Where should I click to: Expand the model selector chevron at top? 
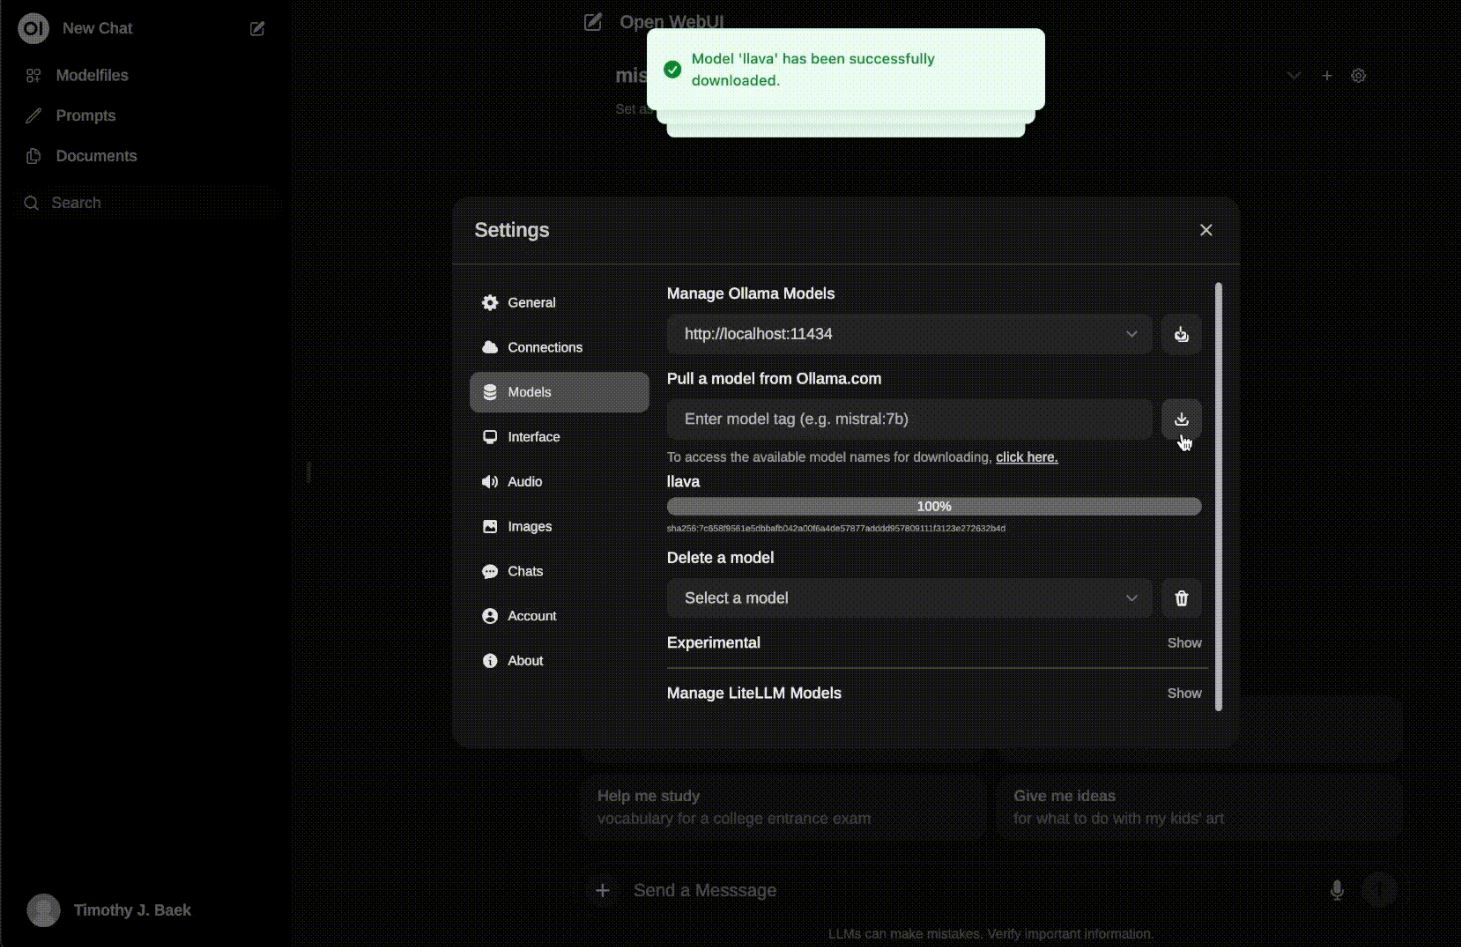click(x=1293, y=75)
